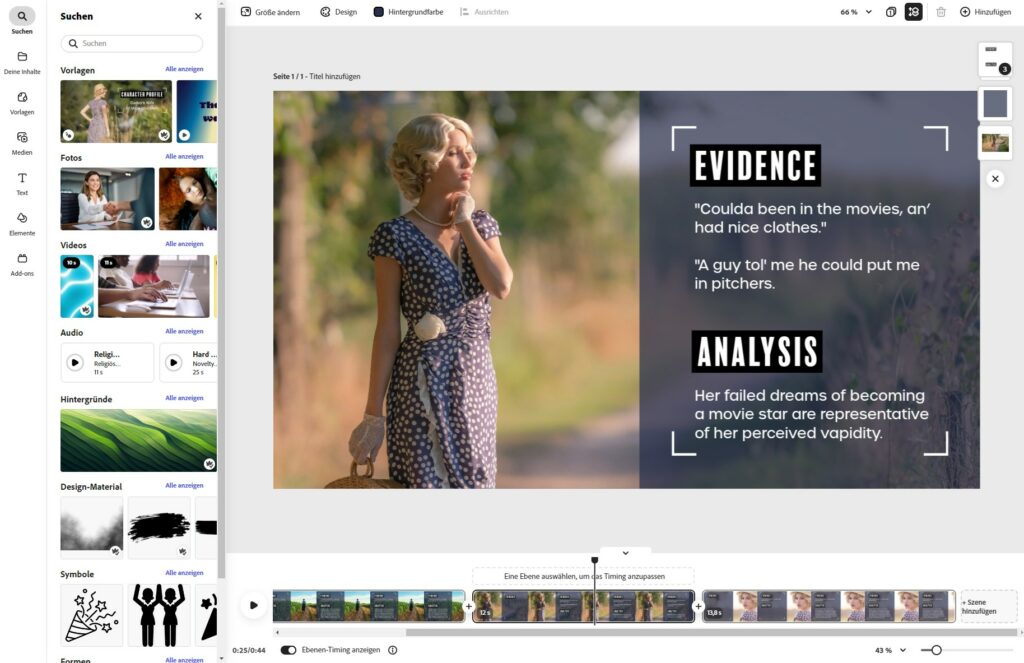Show all Hintergründe via Alle anzeigen

tap(184, 398)
